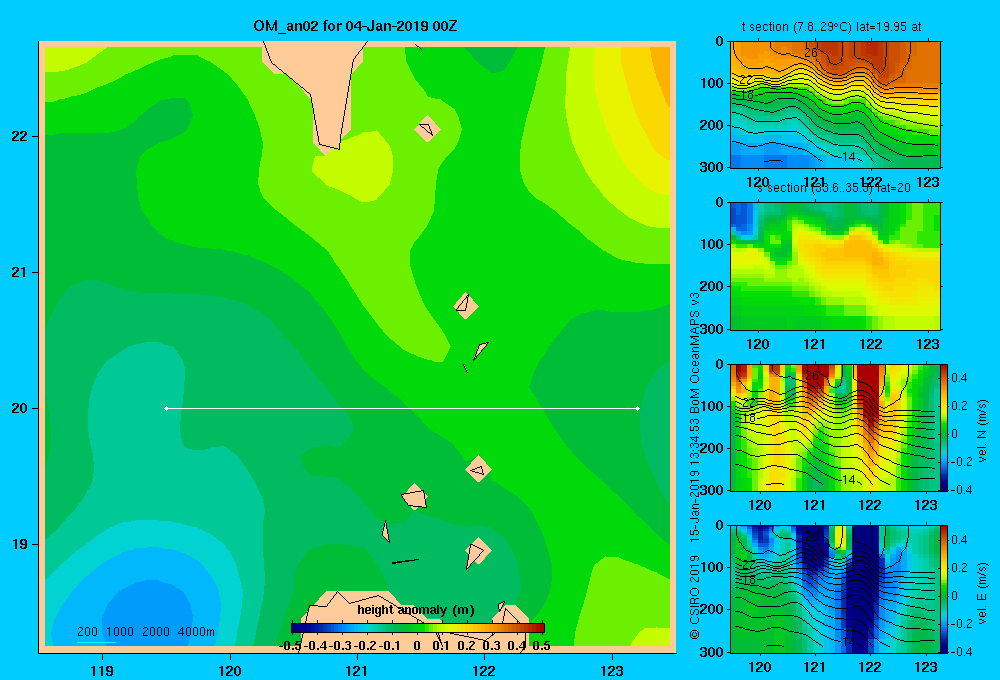Open the temperature t section plot
Image resolution: width=1000 pixels, height=680 pixels.
tap(835, 105)
